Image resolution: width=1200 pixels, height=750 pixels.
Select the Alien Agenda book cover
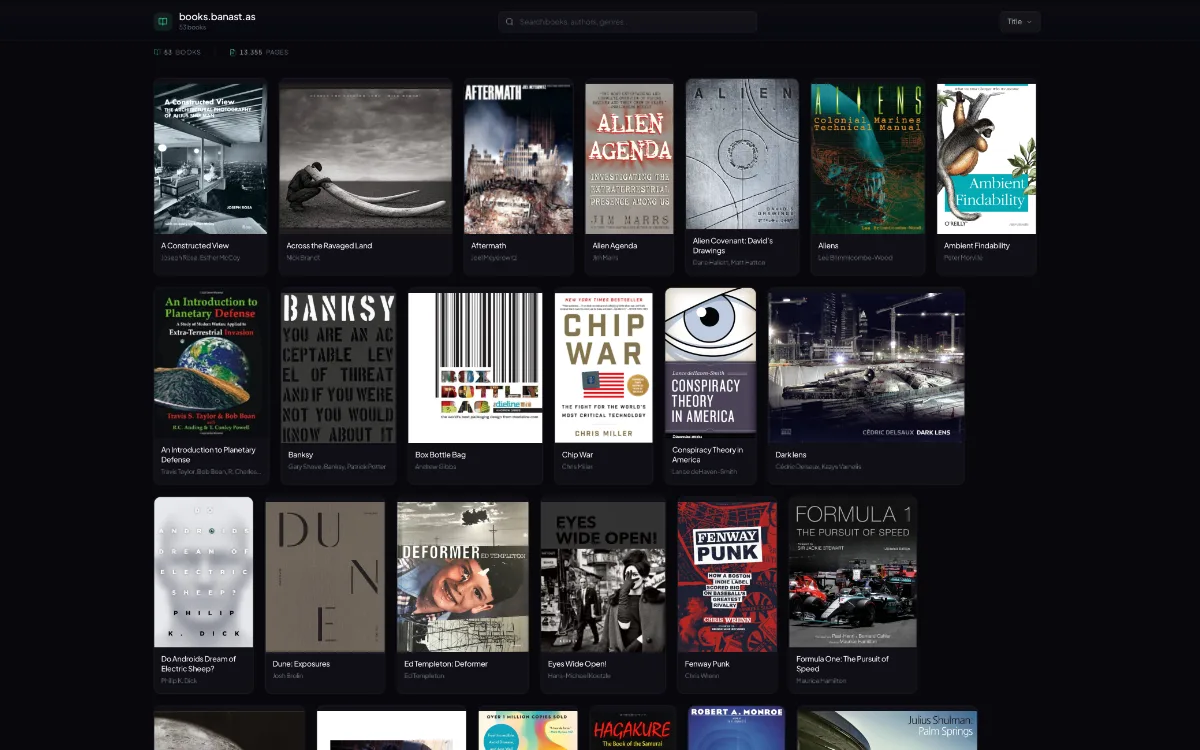click(629, 158)
